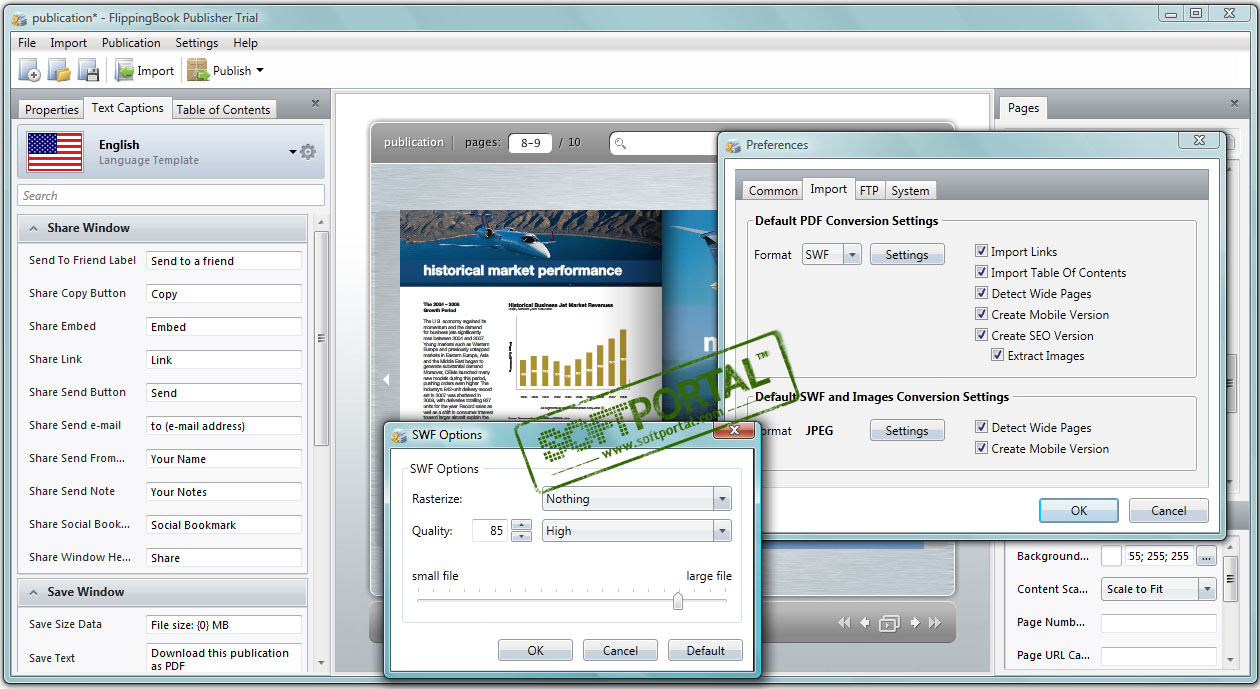
Task: Toggle JPEG section Detect Wide Pages checkbox
Action: pyautogui.click(x=982, y=428)
